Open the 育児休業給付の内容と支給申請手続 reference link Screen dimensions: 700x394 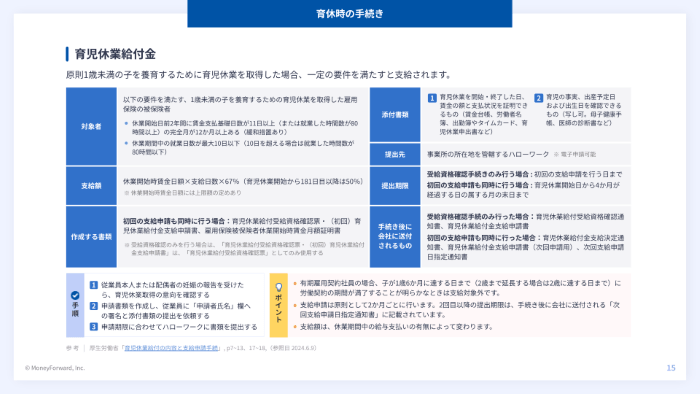[171, 348]
